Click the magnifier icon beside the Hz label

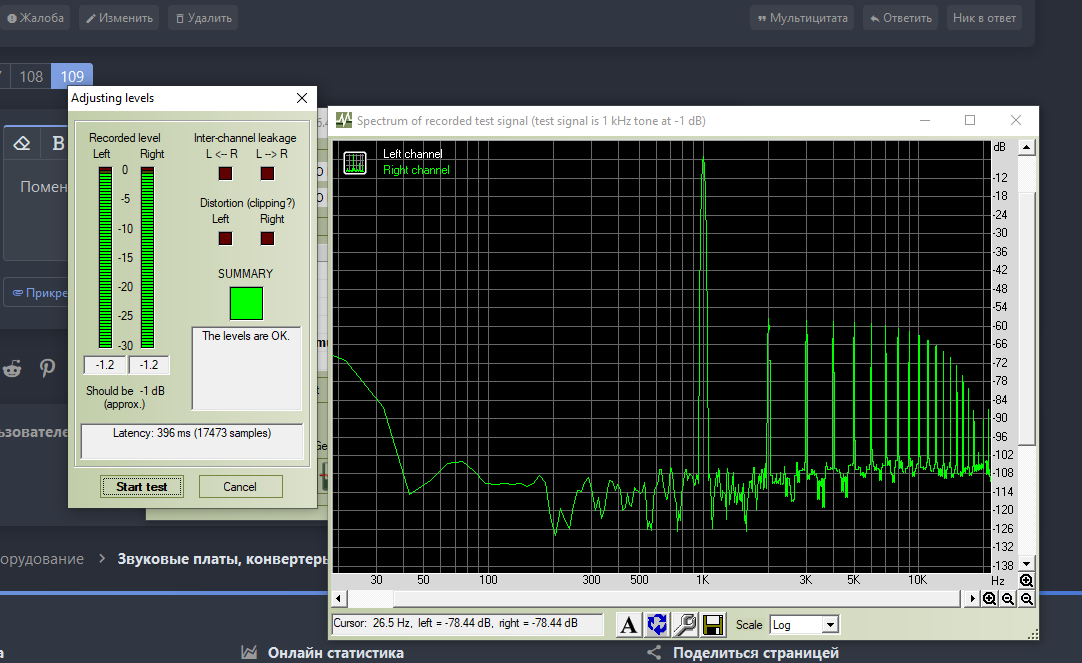[1026, 581]
